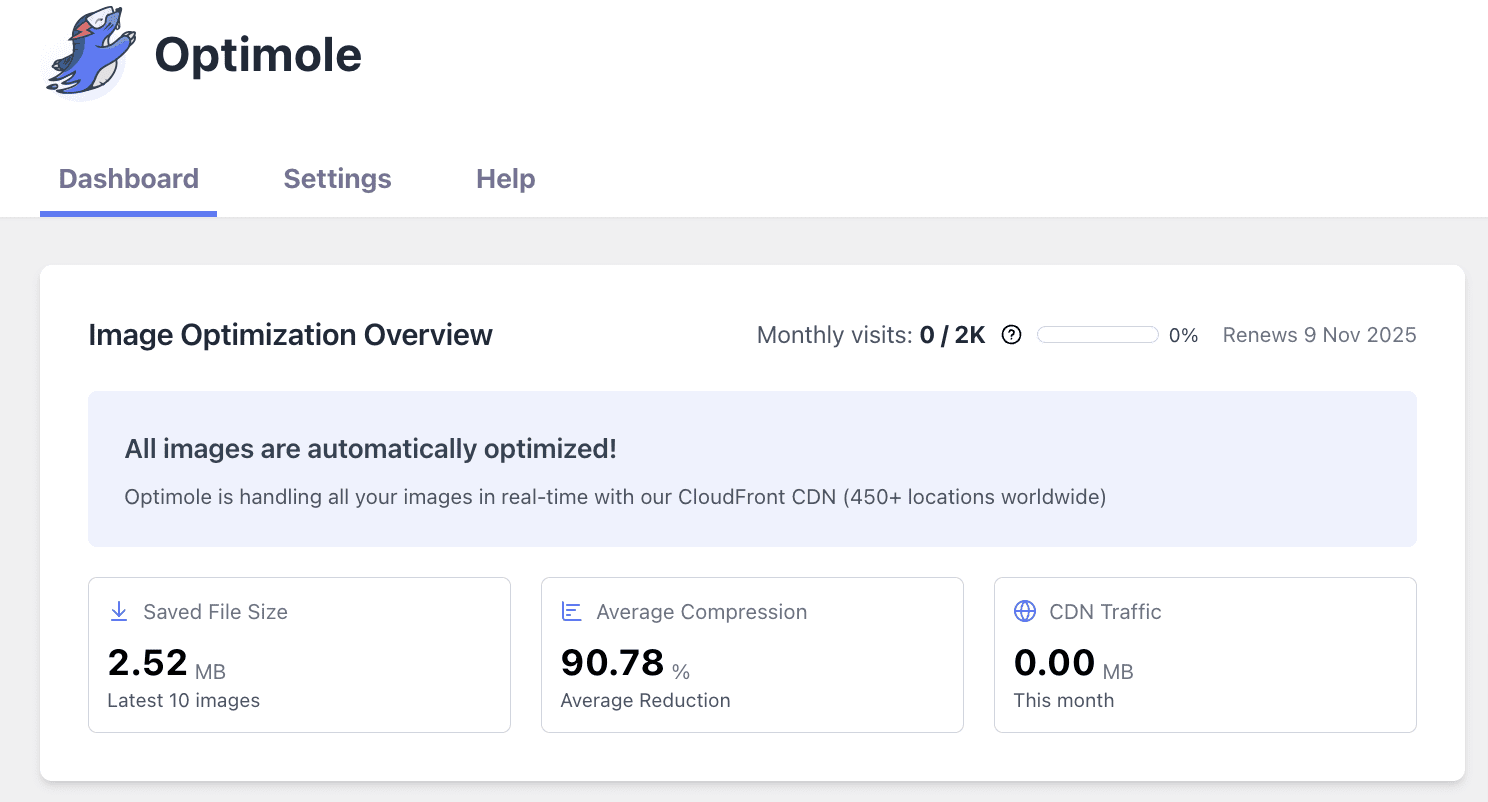
Task: Open the Settings tab
Action: (337, 179)
